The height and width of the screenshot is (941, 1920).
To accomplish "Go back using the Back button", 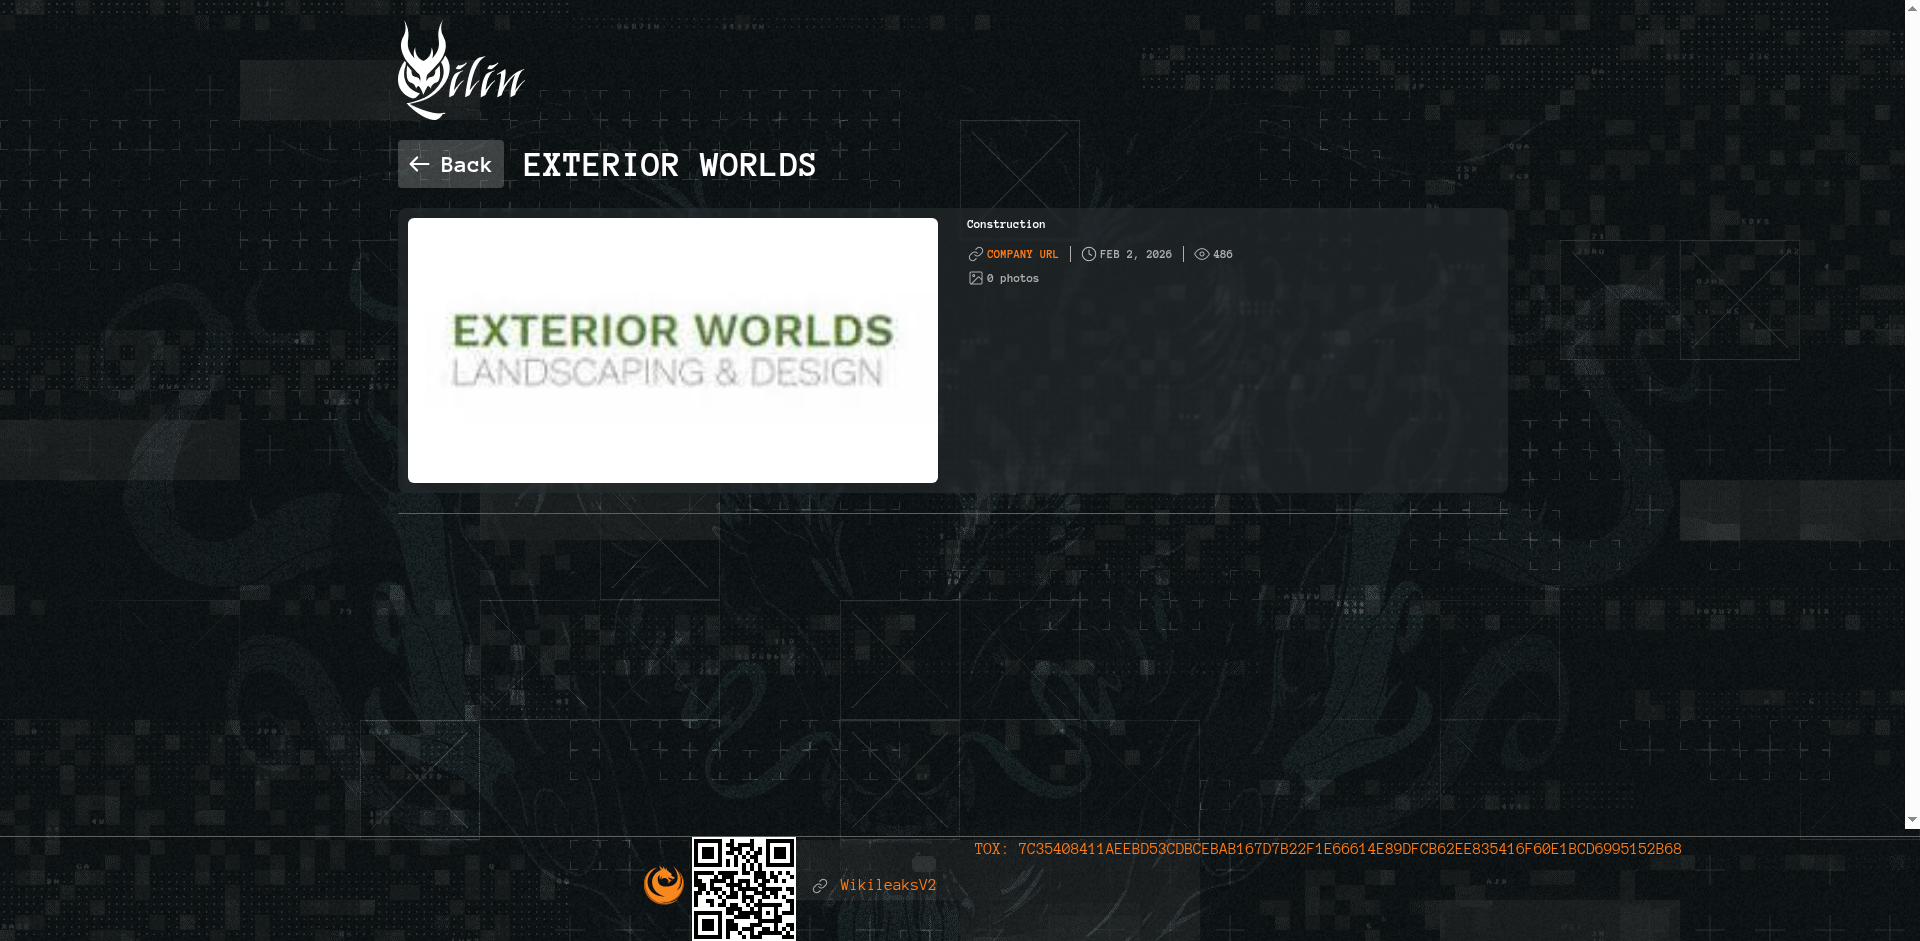I will [x=451, y=164].
